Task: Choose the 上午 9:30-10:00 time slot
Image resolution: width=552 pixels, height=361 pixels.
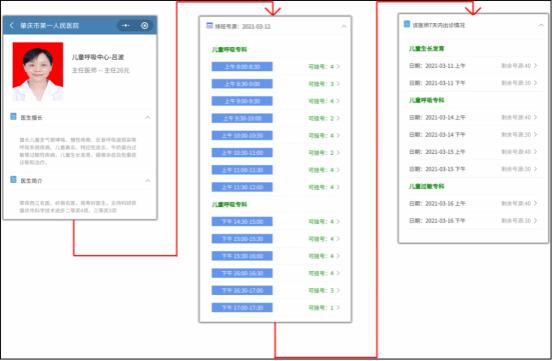Action: 242,118
